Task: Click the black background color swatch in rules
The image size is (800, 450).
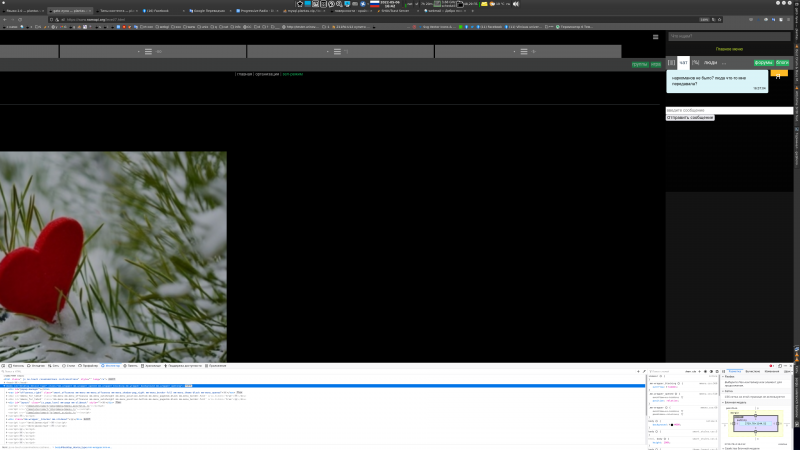Action: click(672, 424)
